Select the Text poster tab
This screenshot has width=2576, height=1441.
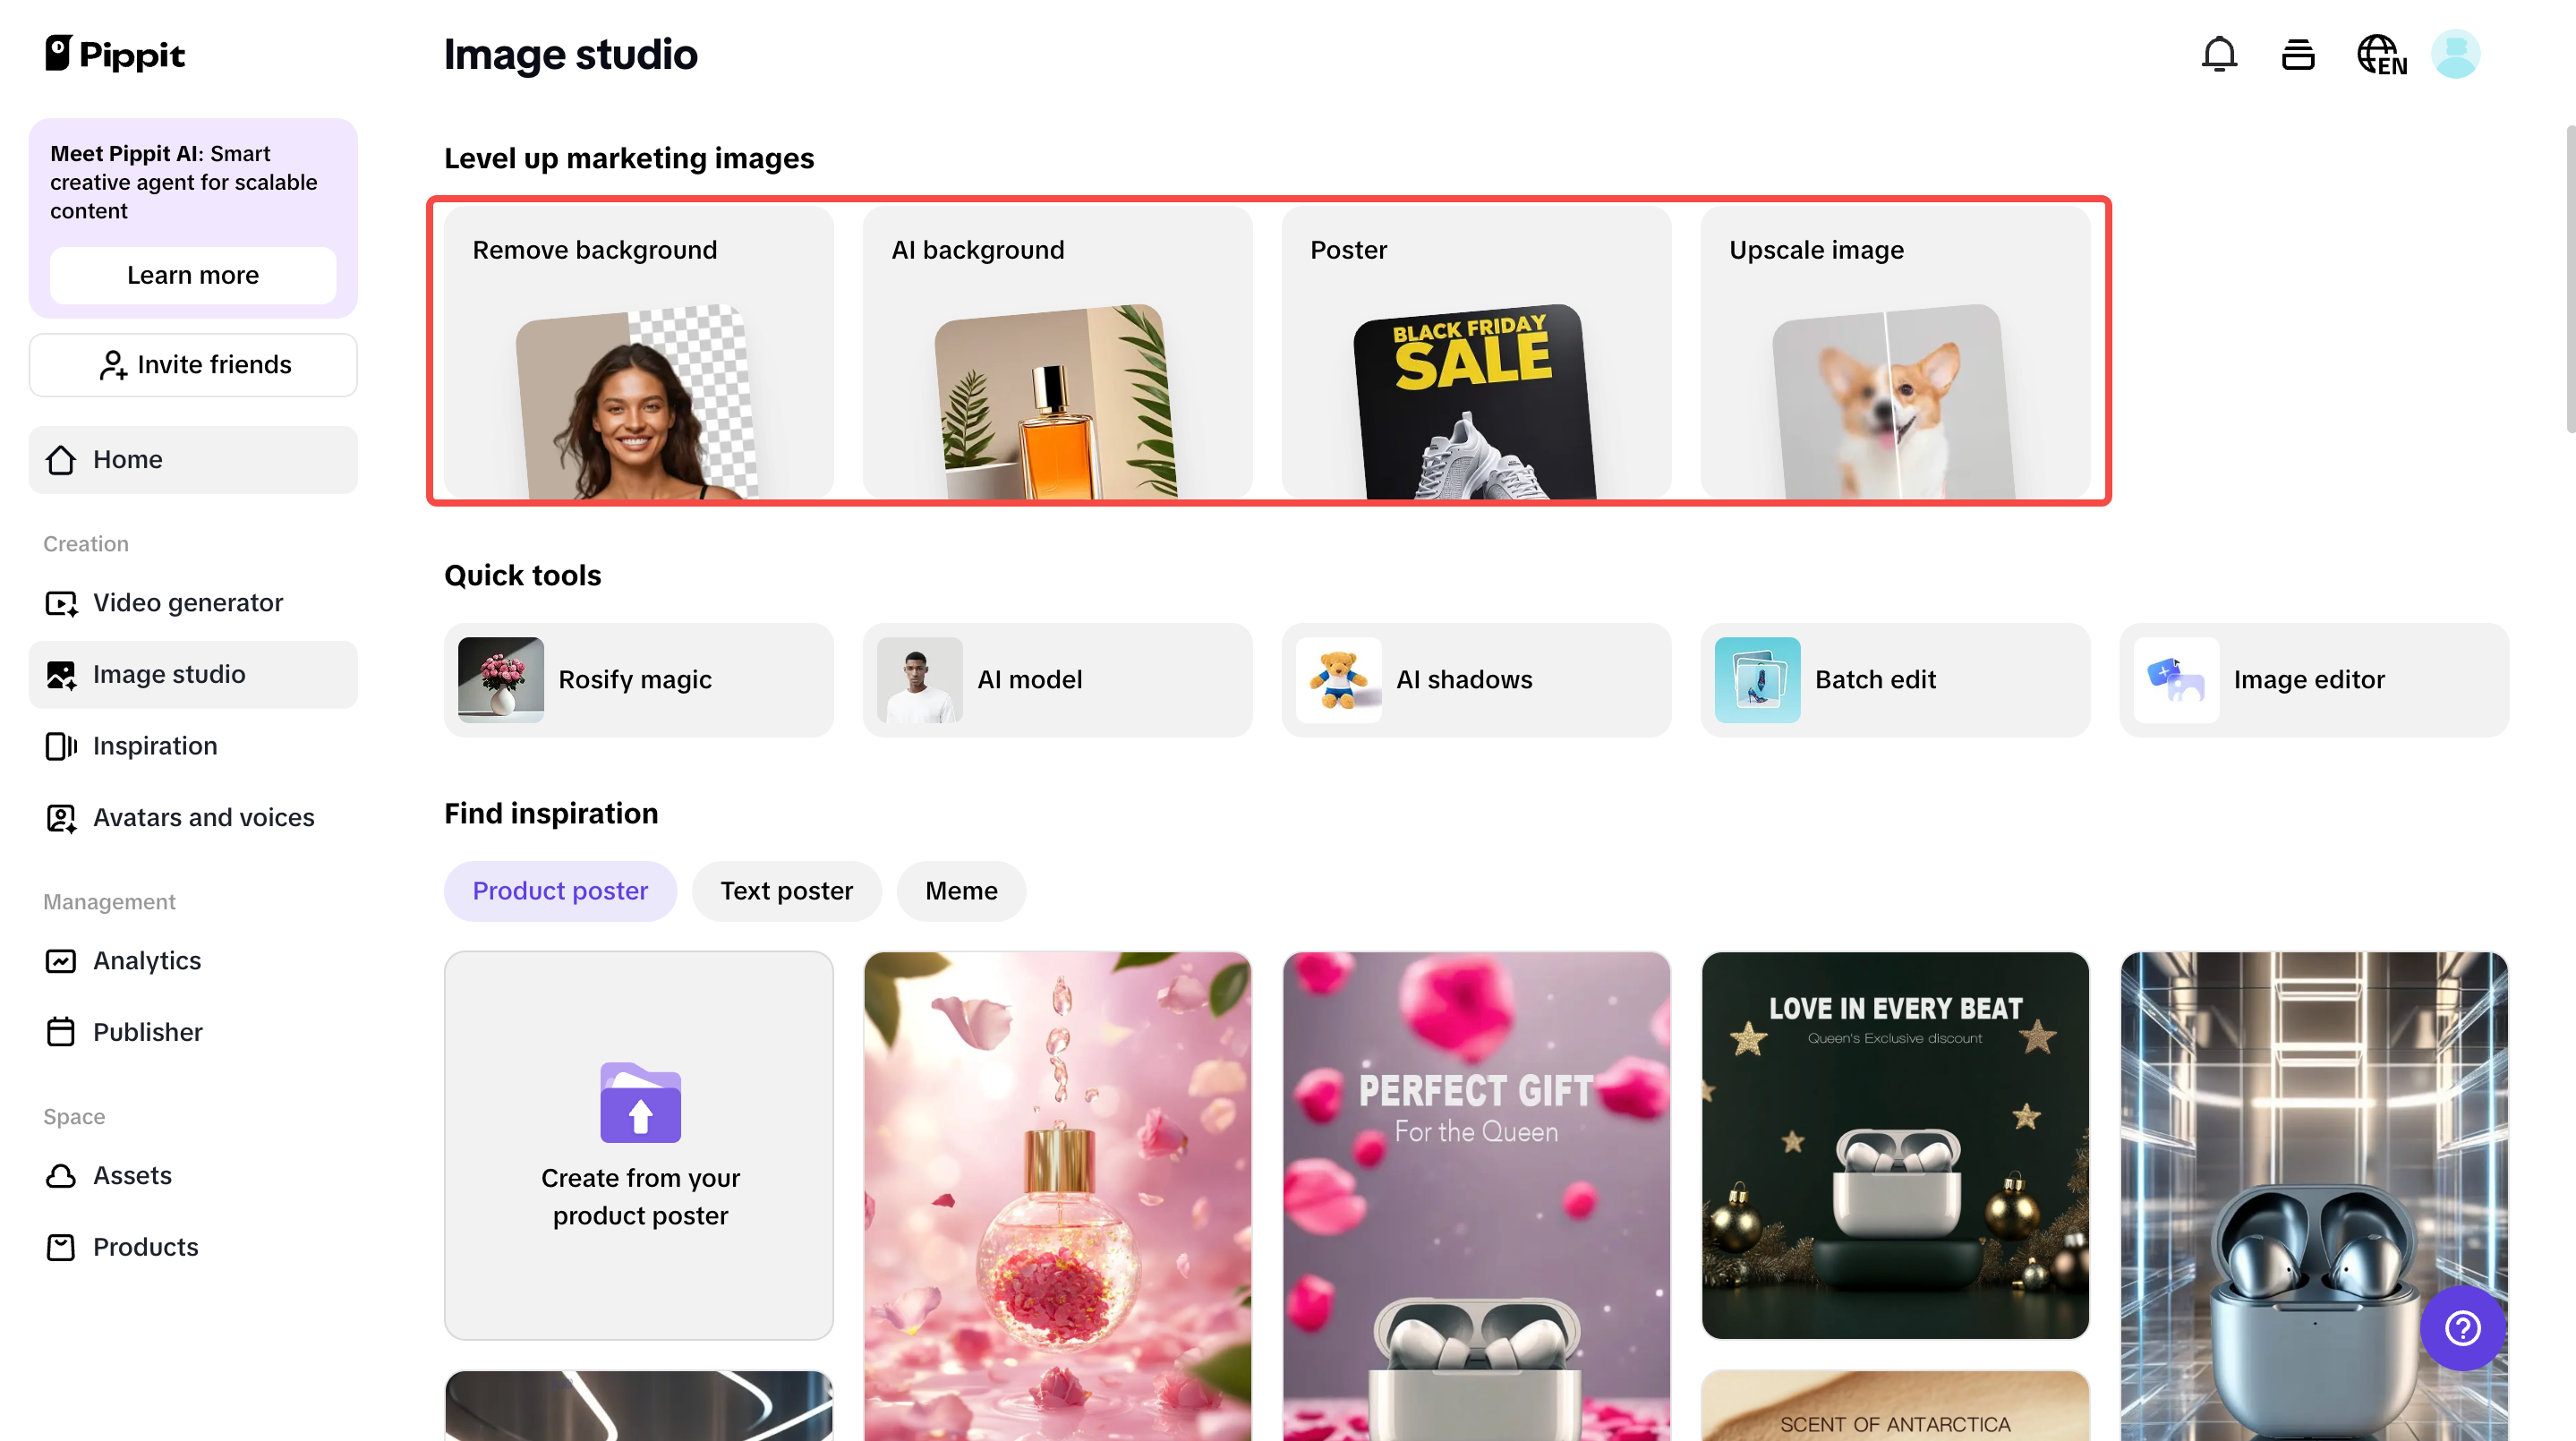click(786, 890)
